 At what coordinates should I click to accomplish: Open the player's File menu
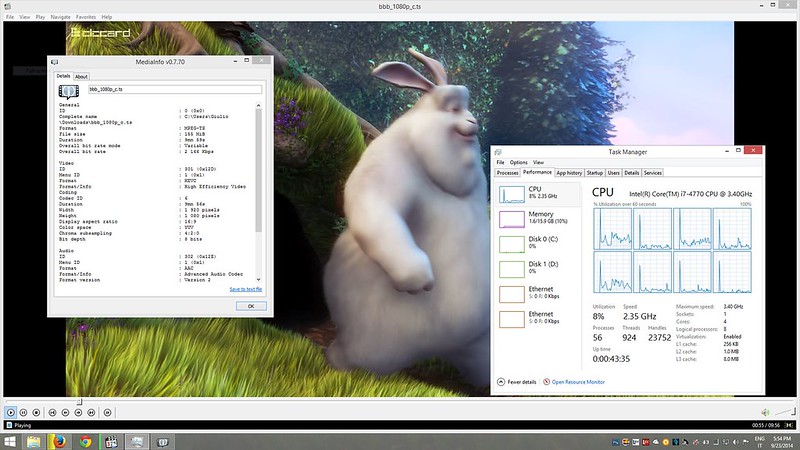[x=10, y=17]
